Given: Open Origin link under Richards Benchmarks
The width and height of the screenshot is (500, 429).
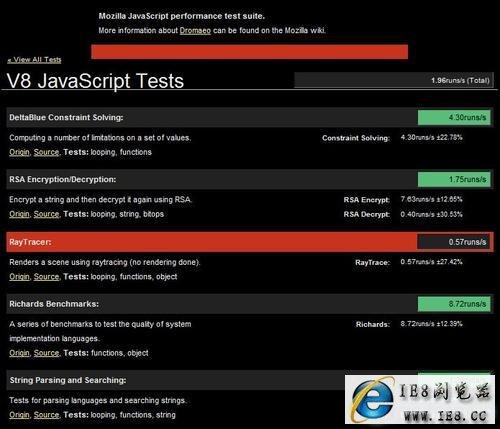Looking at the screenshot, I should pyautogui.click(x=19, y=353).
